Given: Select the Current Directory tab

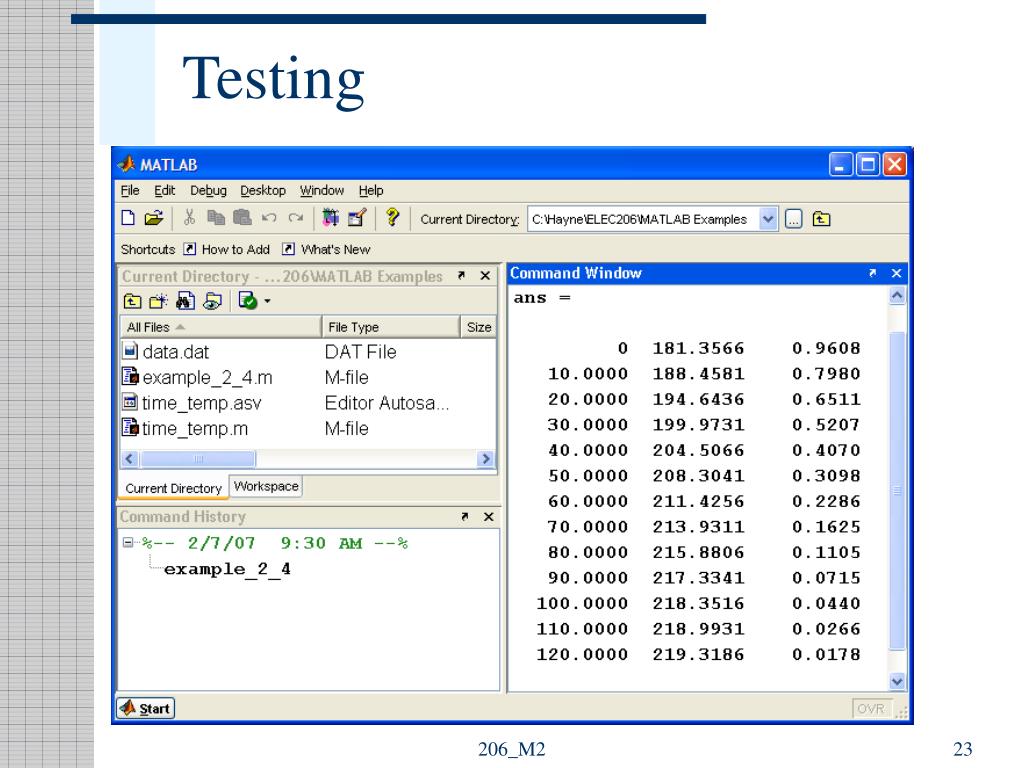Looking at the screenshot, I should [x=174, y=488].
